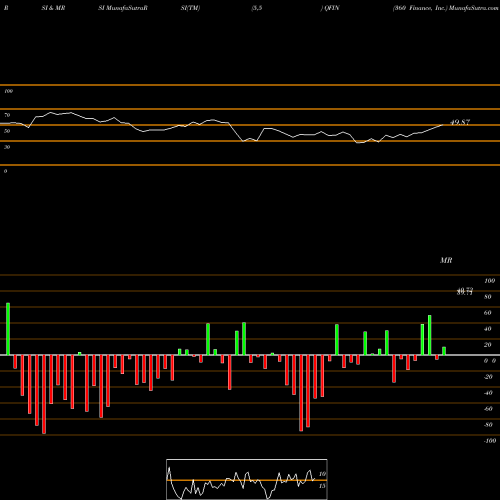
Task: Click the 'MR' label above the histogram
Action: coord(446,260)
